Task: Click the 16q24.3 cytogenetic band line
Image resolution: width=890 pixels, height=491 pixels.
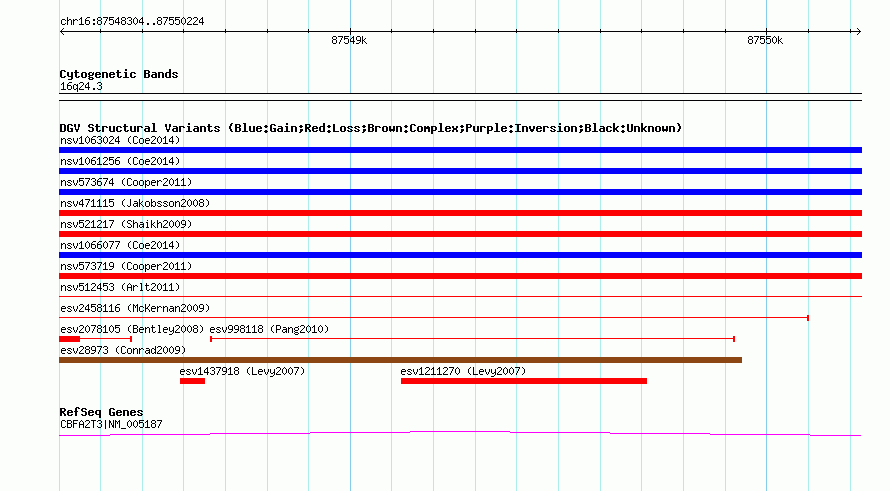Action: [x=460, y=97]
